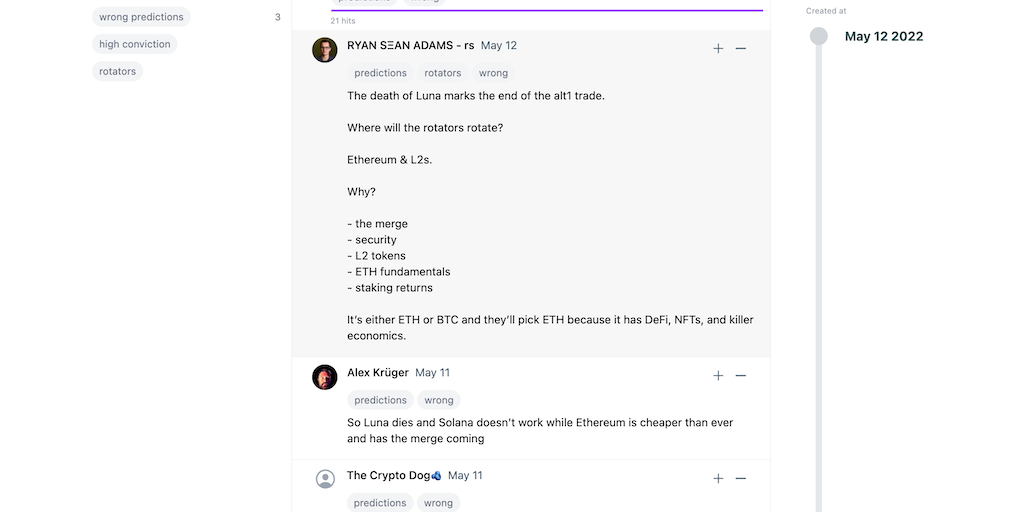Open Alex Krüger author name link
1024x512 pixels.
pos(378,372)
